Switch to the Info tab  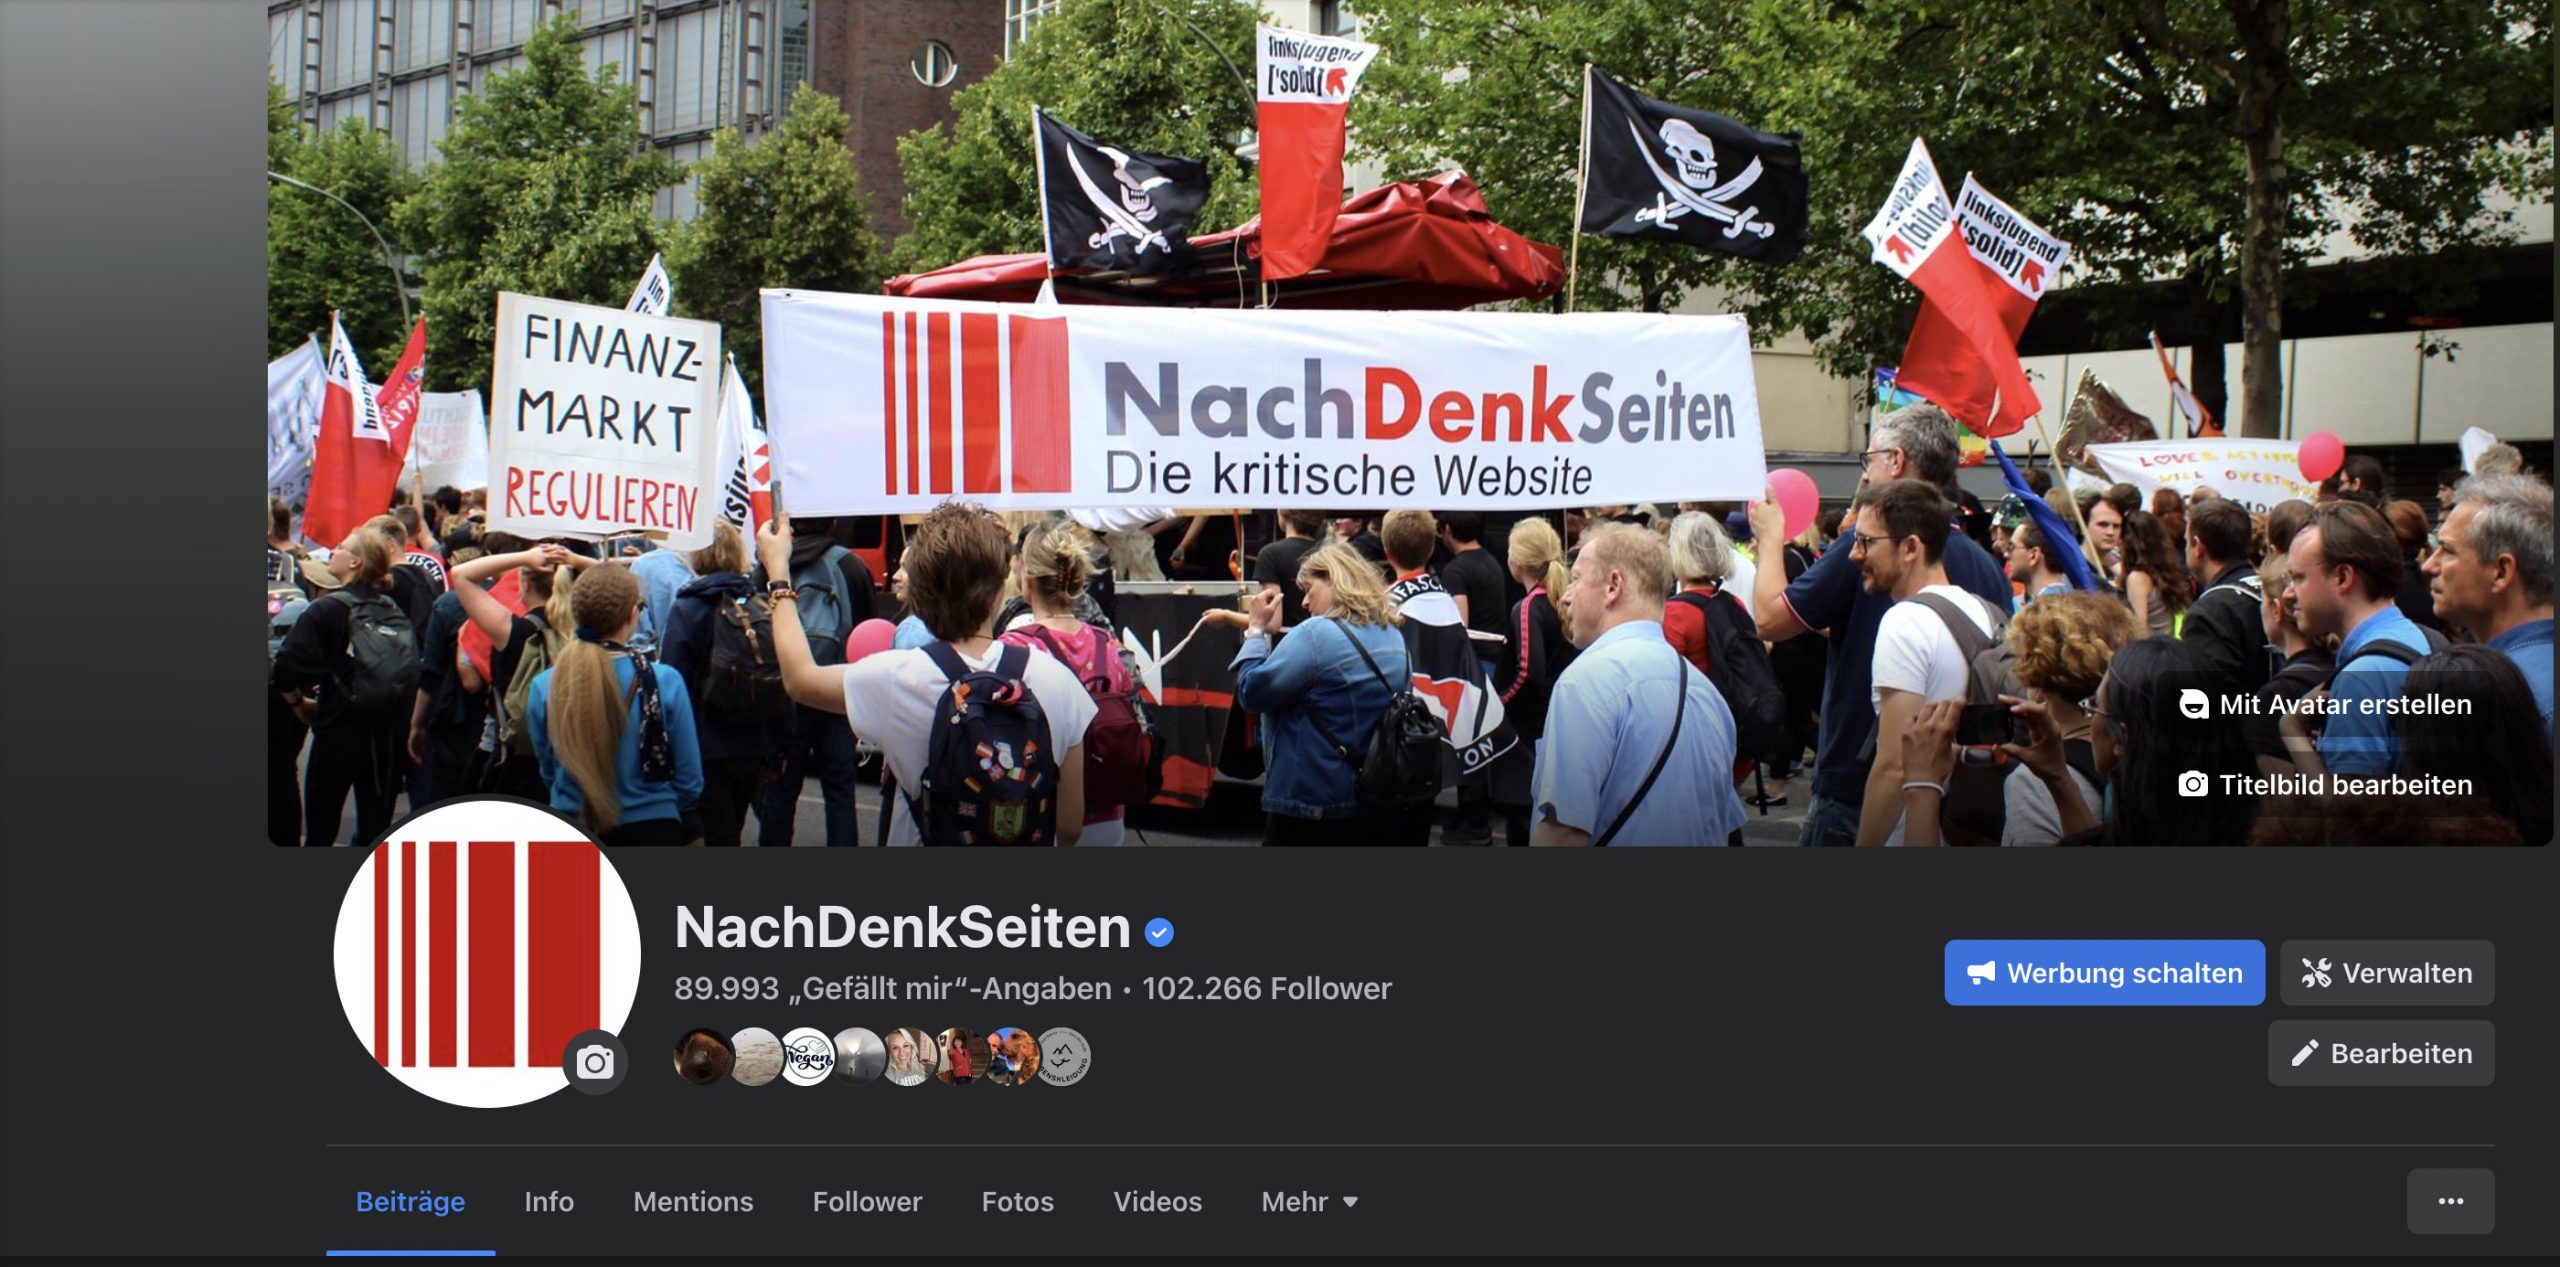click(x=549, y=1201)
